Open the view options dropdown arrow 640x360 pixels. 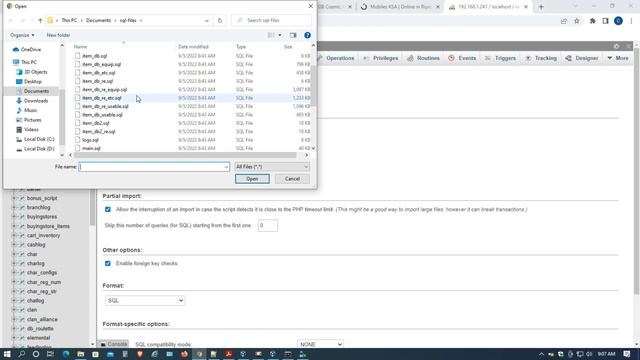coord(280,35)
